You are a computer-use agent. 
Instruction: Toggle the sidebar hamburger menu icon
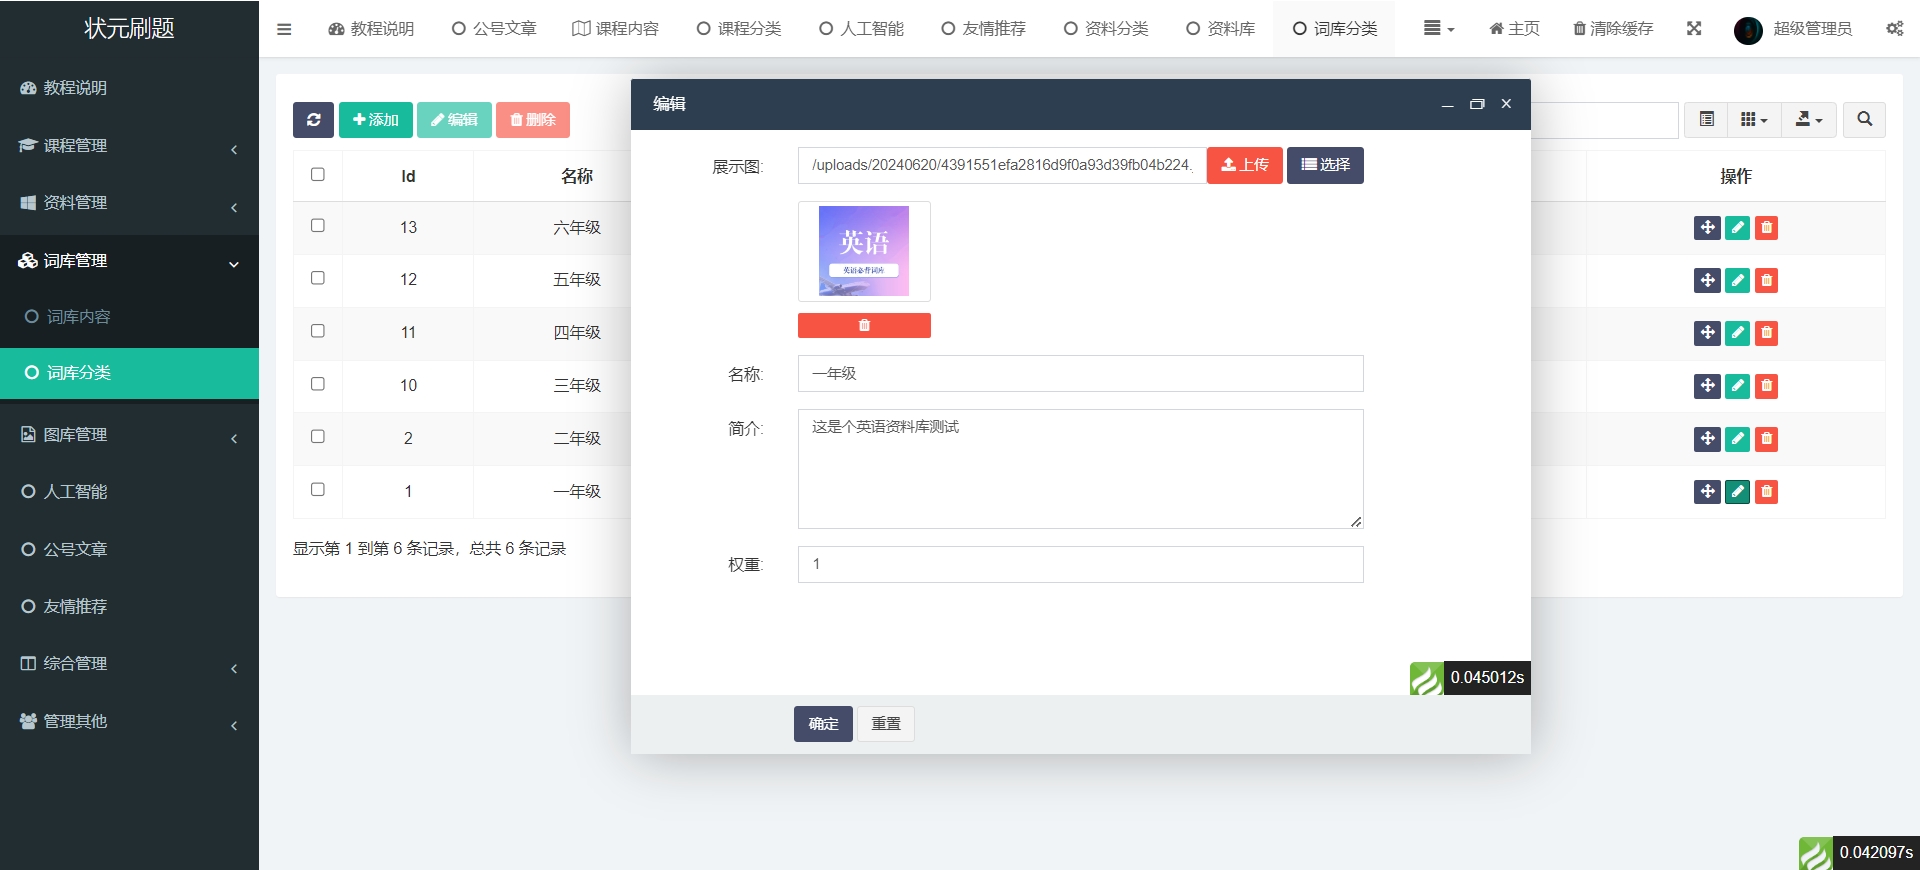[x=284, y=29]
